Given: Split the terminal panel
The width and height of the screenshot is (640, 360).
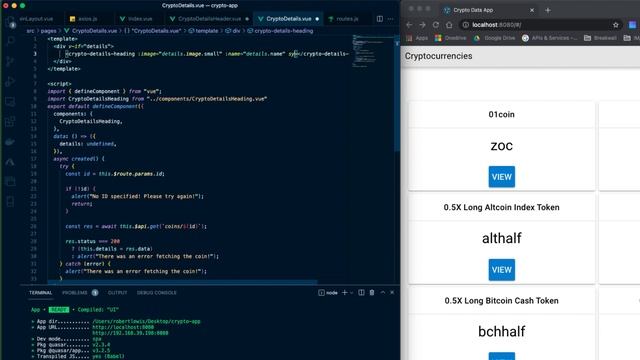Looking at the screenshot, I should coord(361,292).
